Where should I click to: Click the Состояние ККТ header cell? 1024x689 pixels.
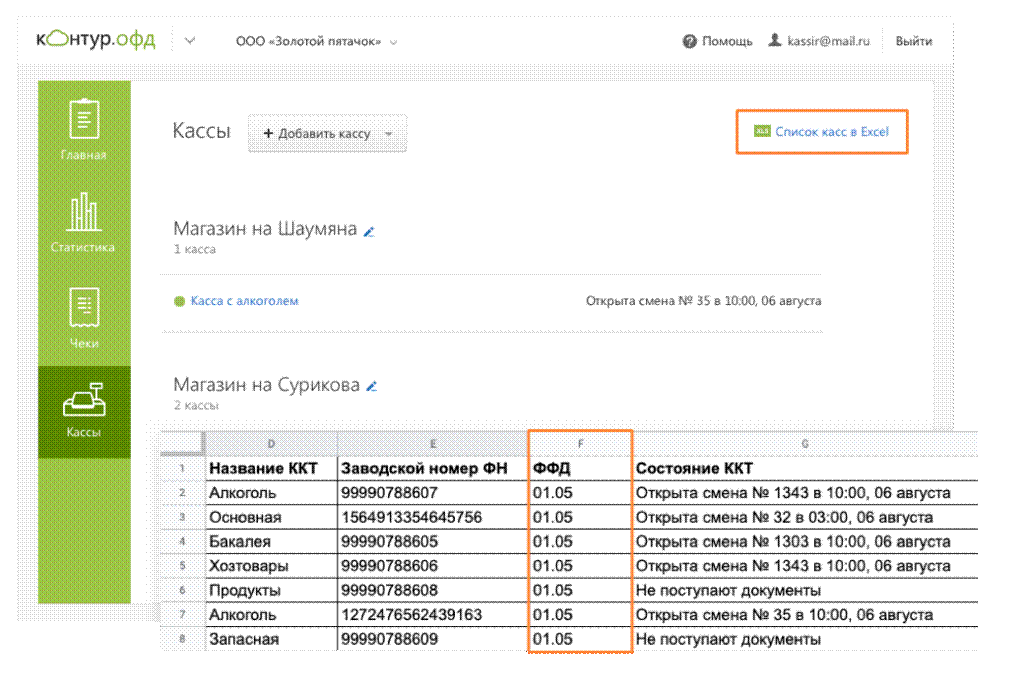click(x=805, y=468)
